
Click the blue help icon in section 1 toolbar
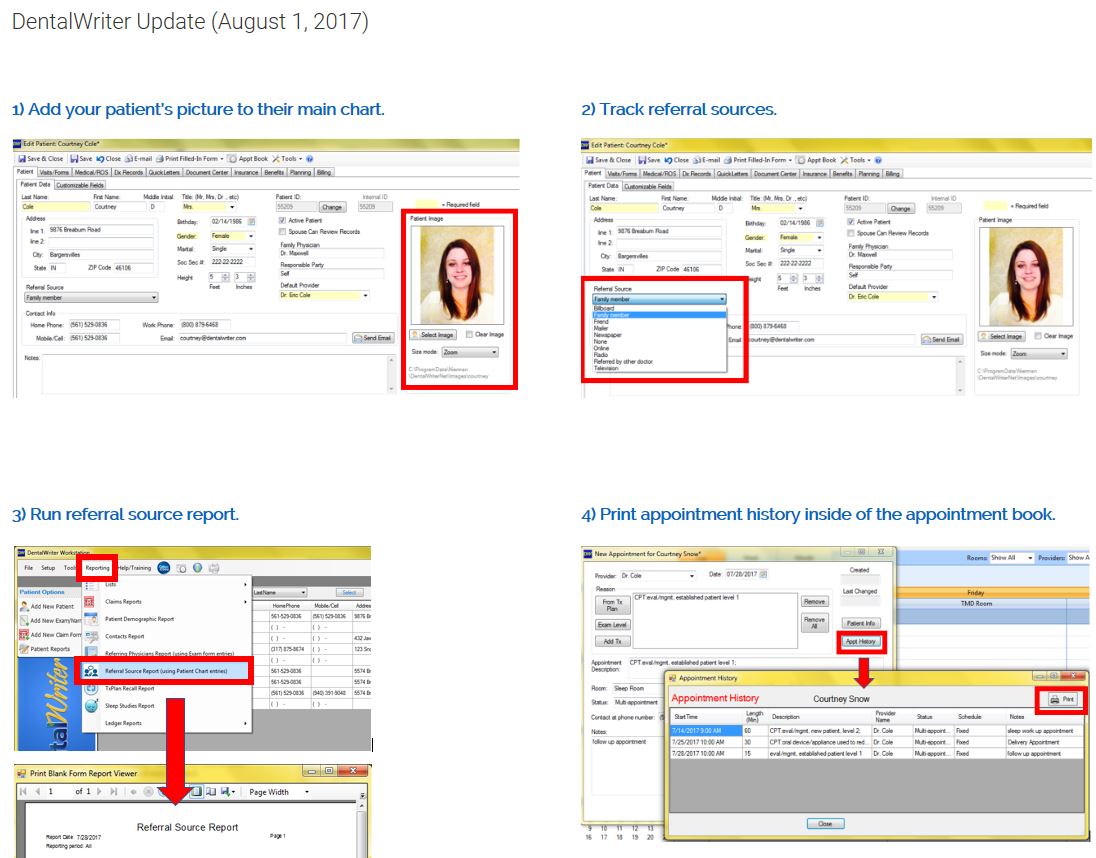pyautogui.click(x=310, y=159)
